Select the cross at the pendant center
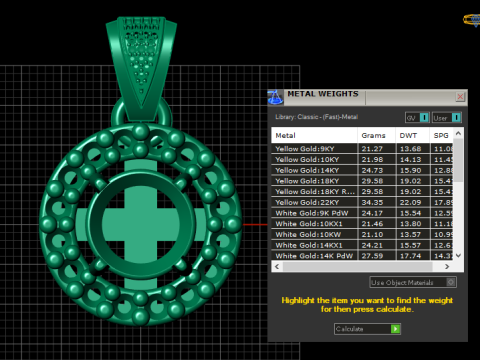Image resolution: width=480 pixels, height=360 pixels. click(x=141, y=223)
